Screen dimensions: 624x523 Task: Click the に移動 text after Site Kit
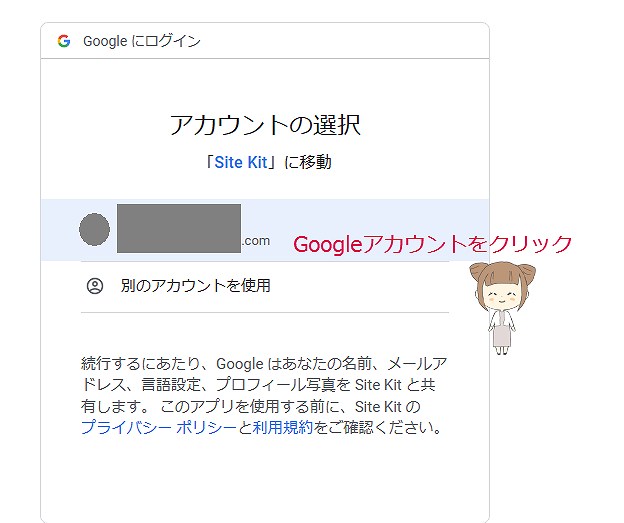pyautogui.click(x=307, y=162)
